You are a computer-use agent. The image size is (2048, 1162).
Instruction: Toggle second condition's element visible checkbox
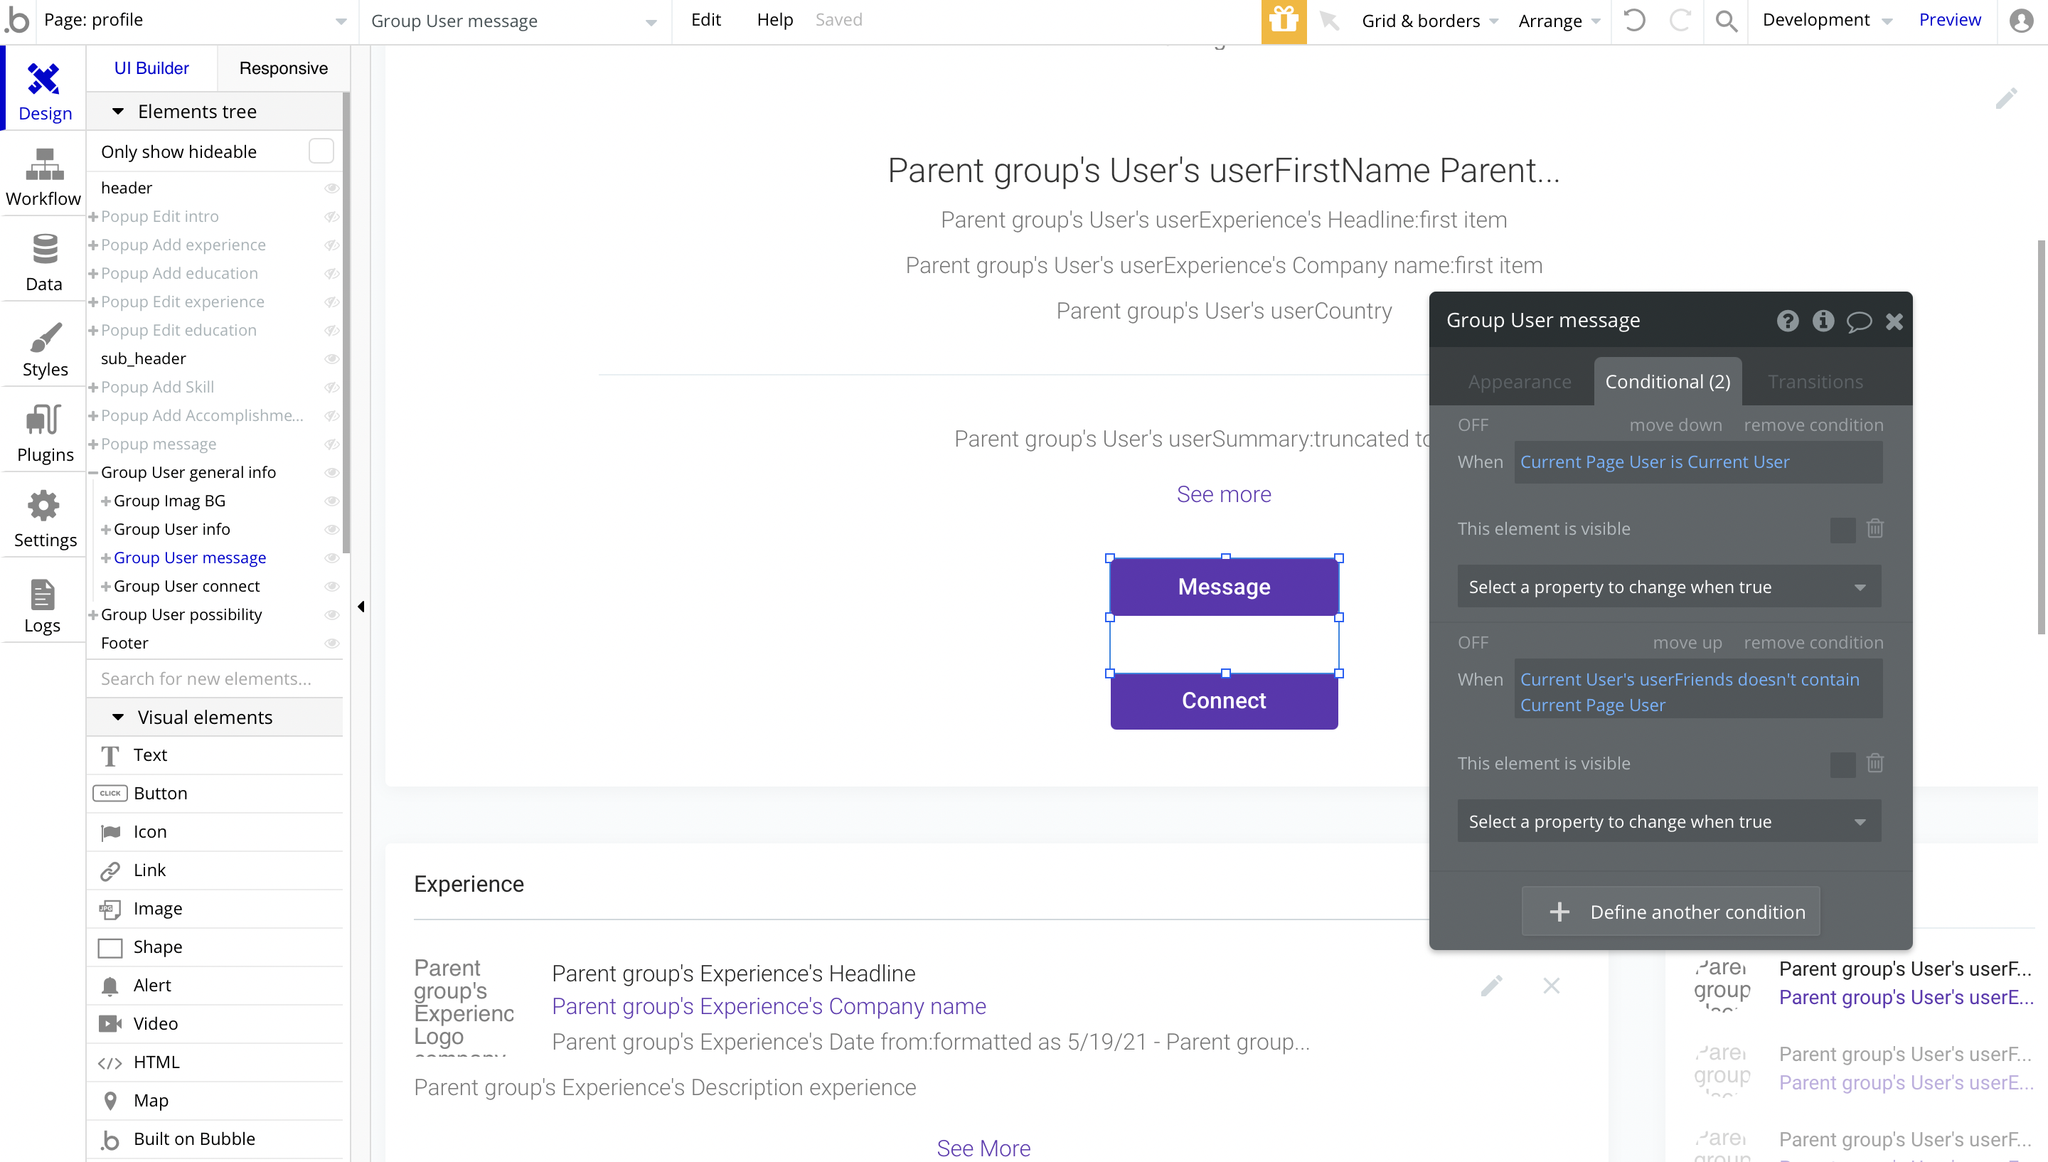[1842, 764]
